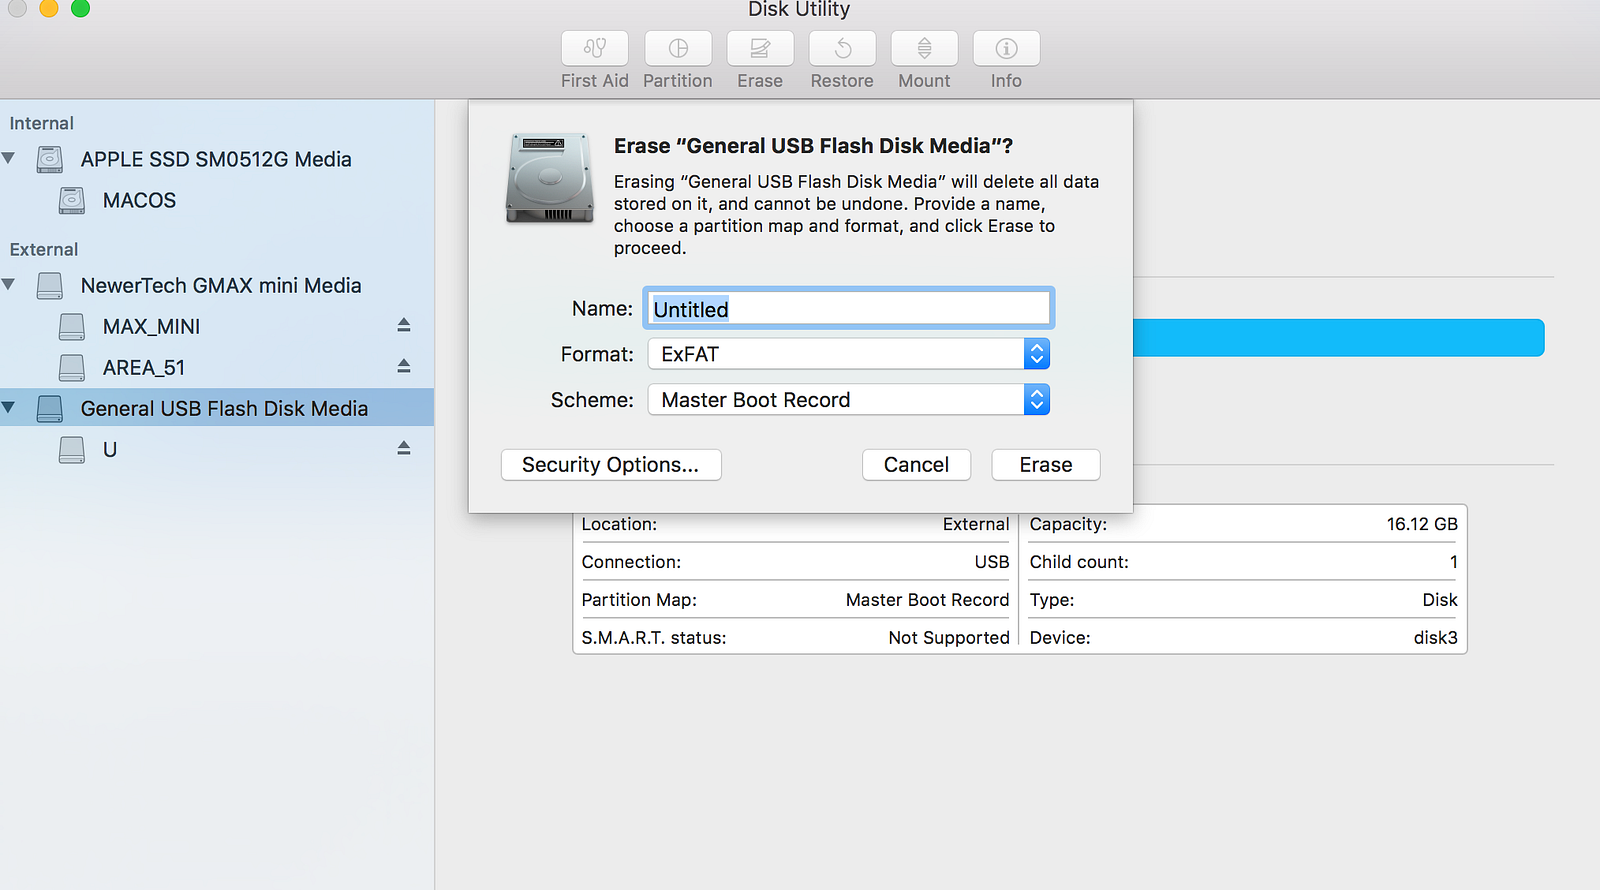Click the Erase toolbar icon
Image resolution: width=1600 pixels, height=890 pixels.
760,48
